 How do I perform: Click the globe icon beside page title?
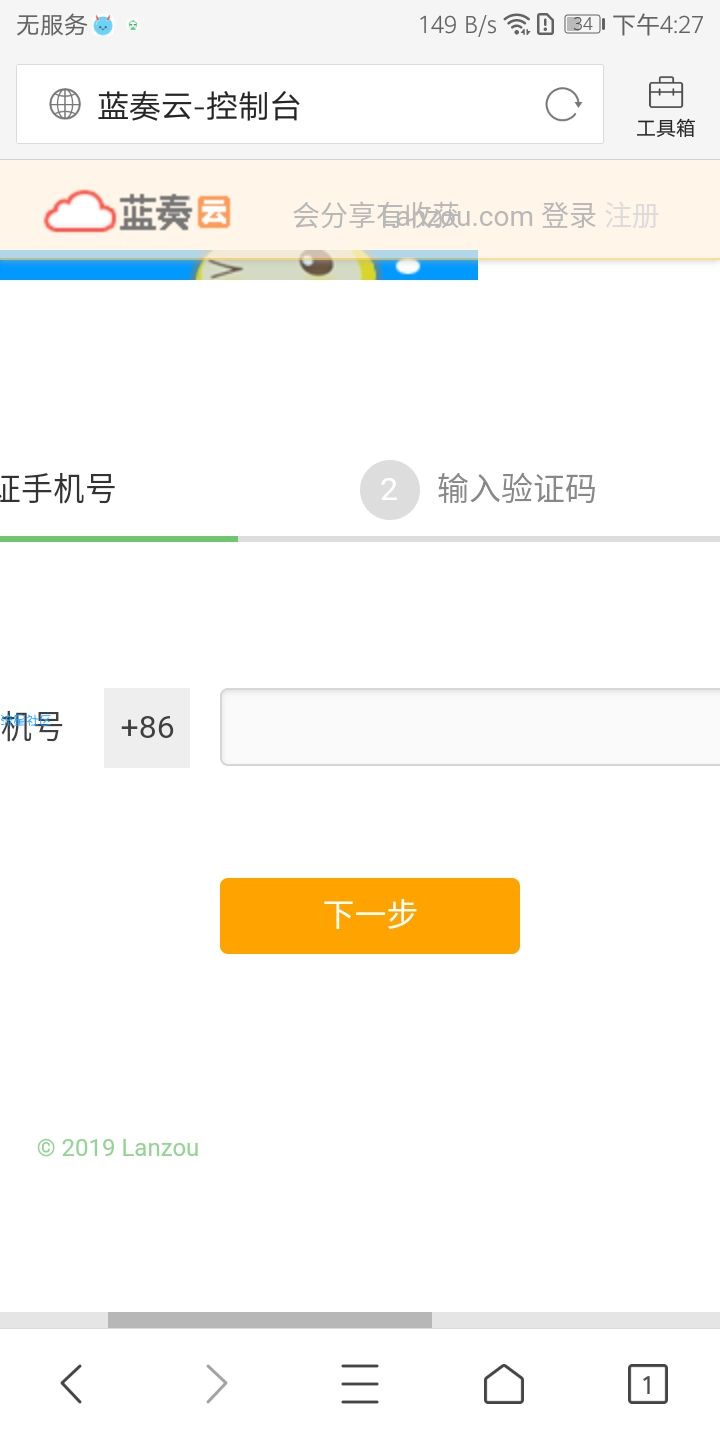pos(65,105)
